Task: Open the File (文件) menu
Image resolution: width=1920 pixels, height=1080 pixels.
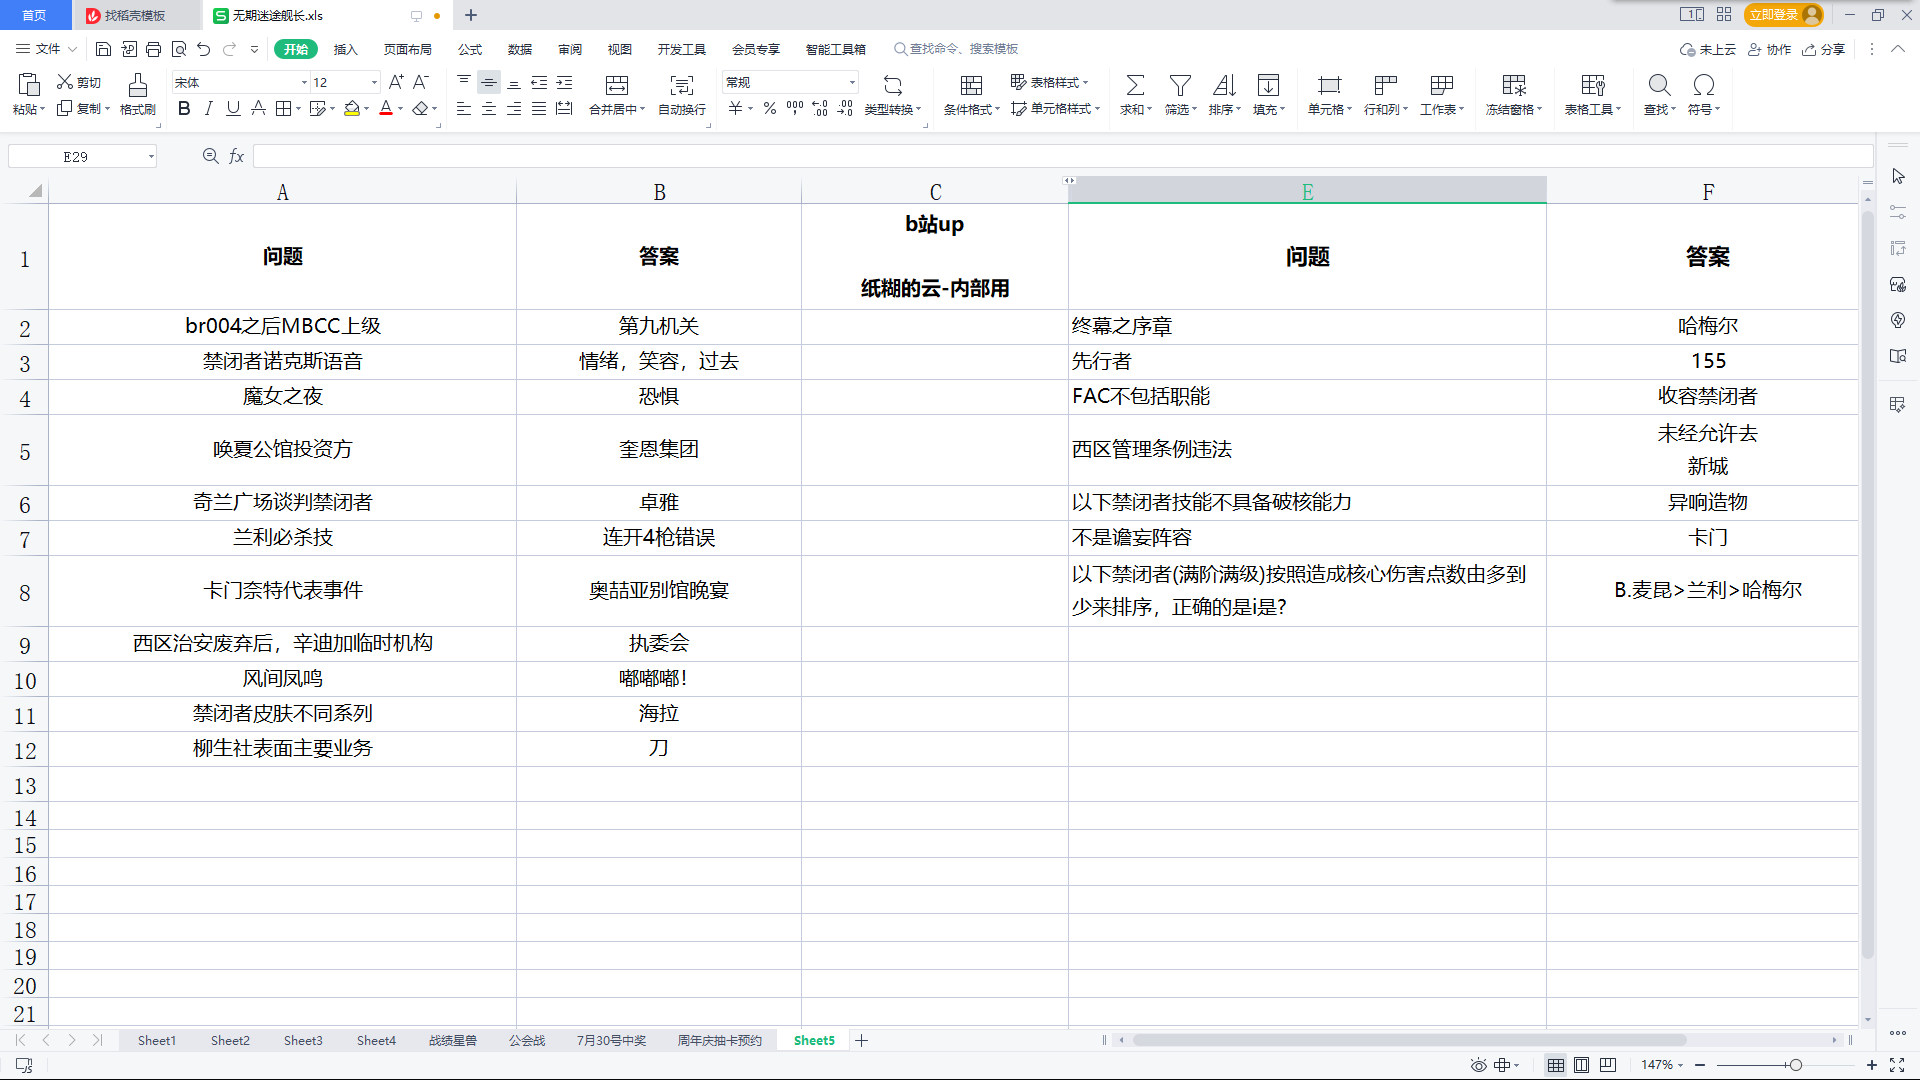Action: [x=47, y=49]
